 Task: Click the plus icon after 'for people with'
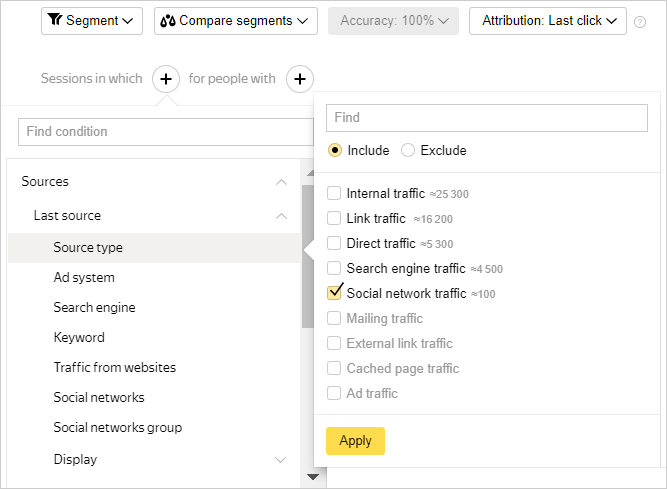click(x=300, y=78)
